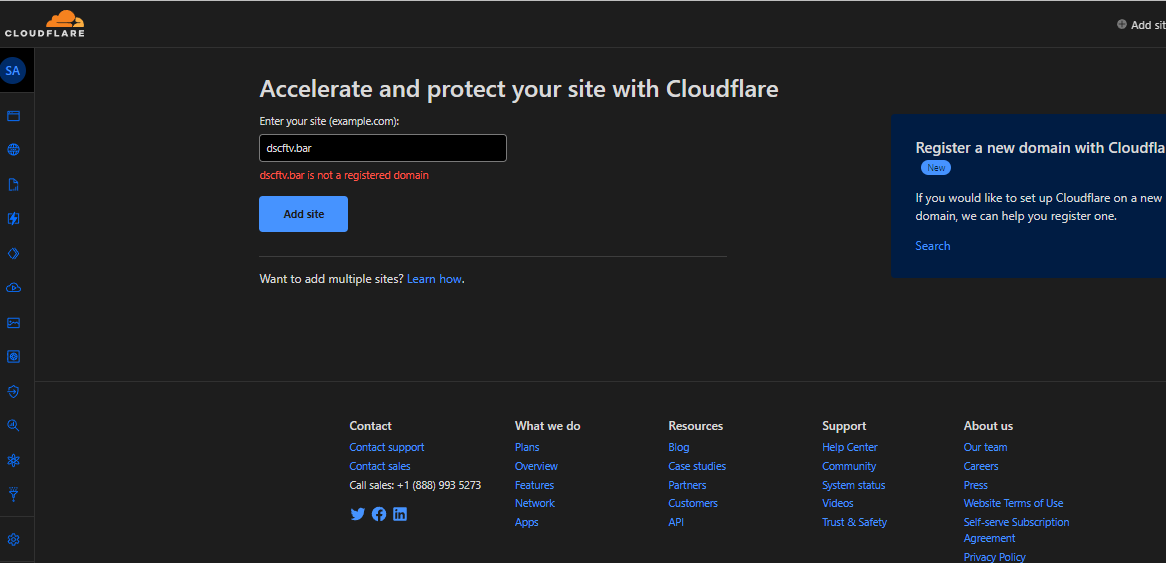1166x563 pixels.
Task: Open Cloudflare's Twitter page
Action: 358,514
